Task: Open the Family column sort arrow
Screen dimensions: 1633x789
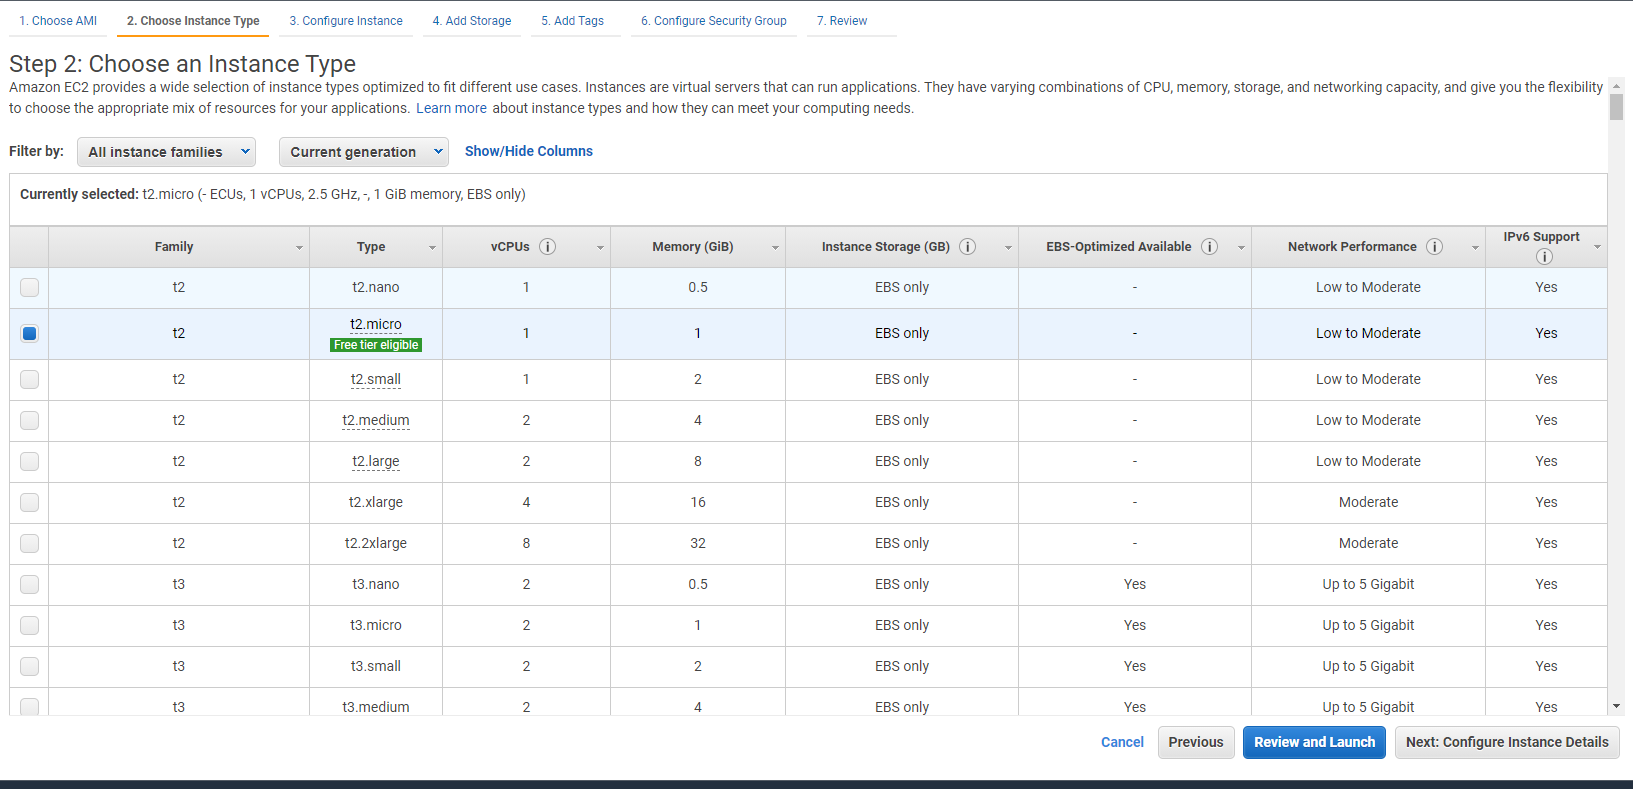Action: coord(299,248)
